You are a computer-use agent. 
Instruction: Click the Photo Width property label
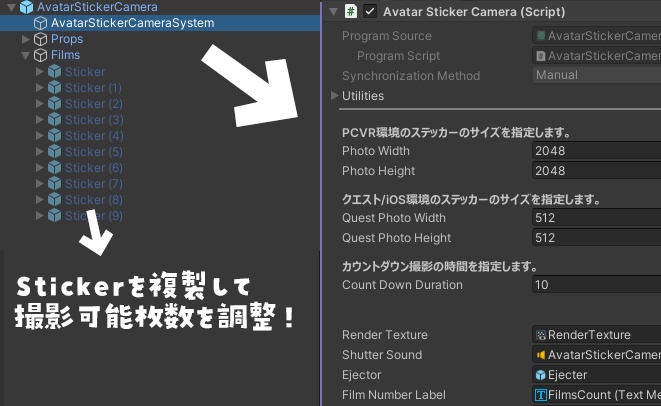(x=376, y=151)
